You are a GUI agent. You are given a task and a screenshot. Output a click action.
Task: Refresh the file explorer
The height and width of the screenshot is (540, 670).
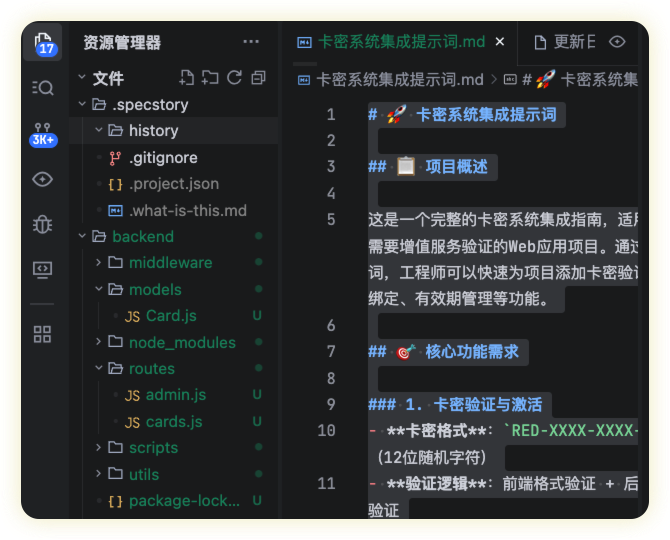(x=234, y=78)
